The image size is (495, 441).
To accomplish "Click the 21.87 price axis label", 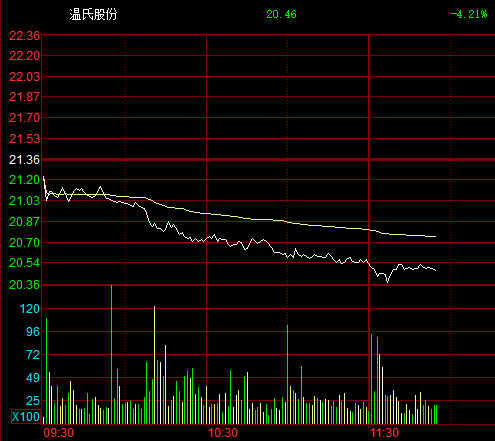I will pos(24,97).
